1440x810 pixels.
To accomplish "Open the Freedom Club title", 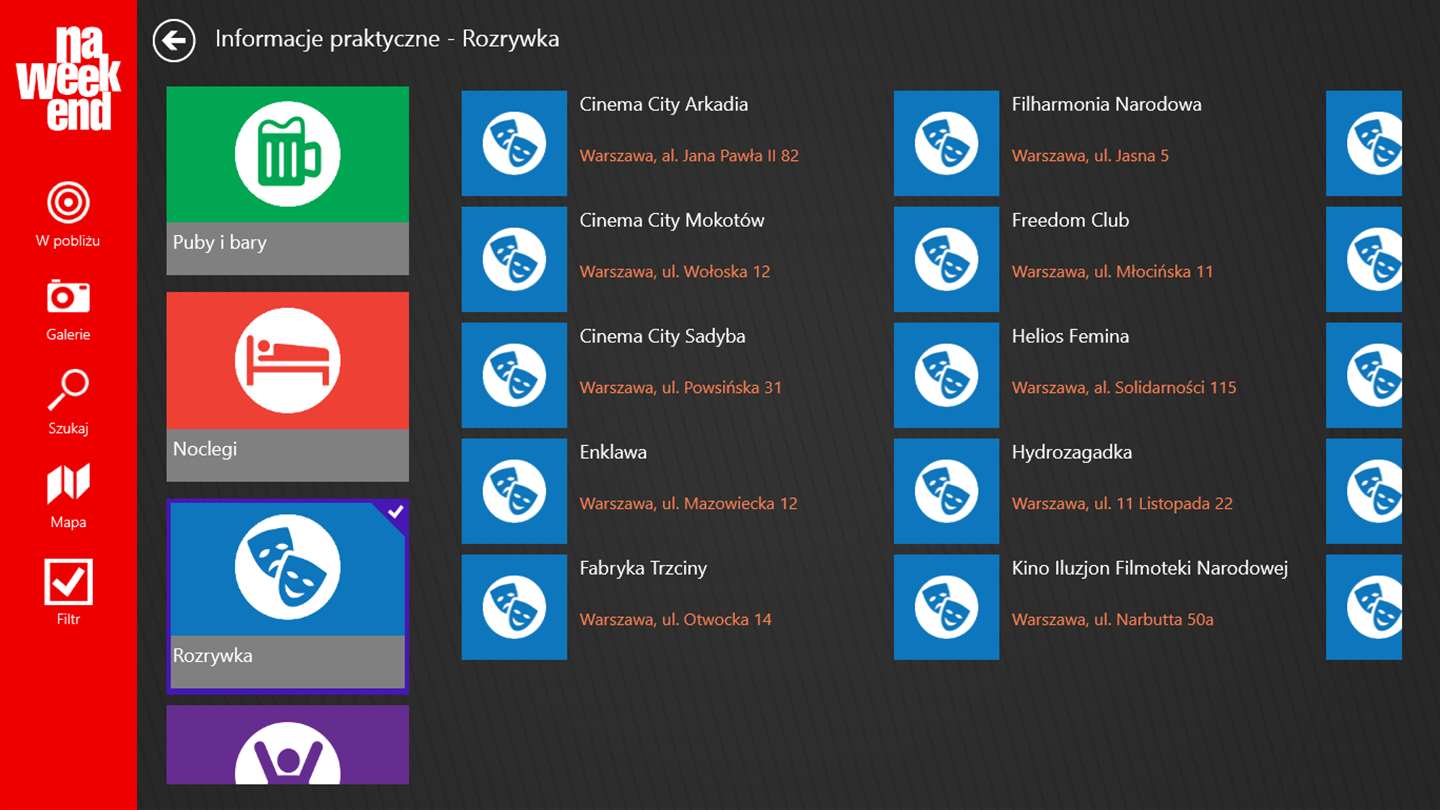I will [1070, 220].
